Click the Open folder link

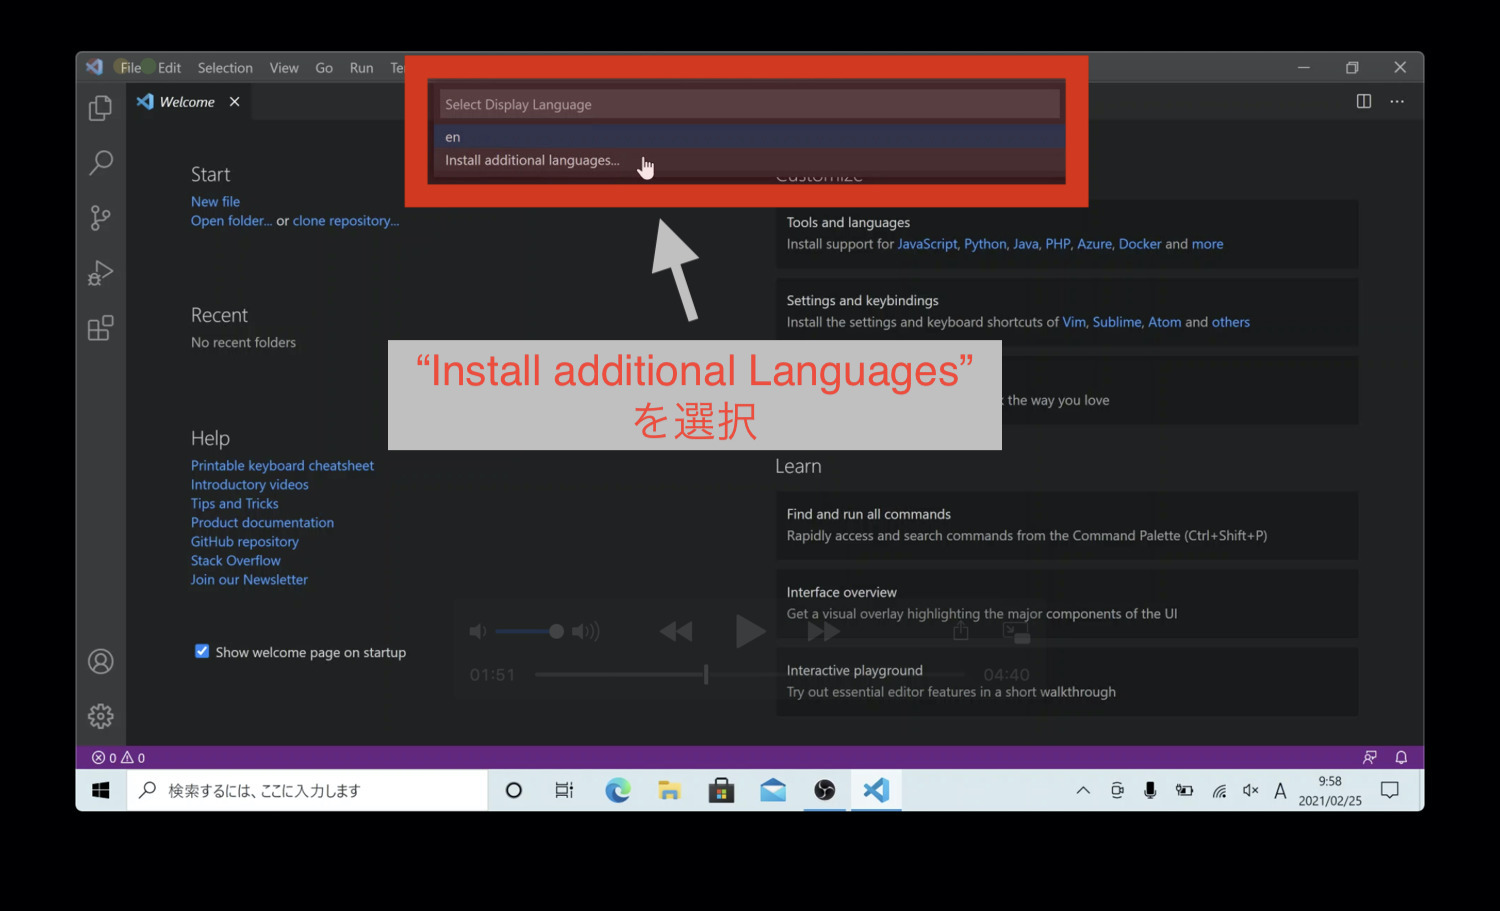point(231,221)
